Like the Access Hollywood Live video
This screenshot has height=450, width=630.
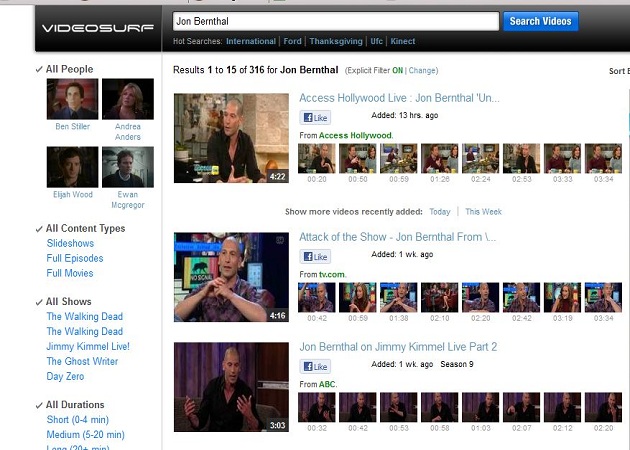[316, 118]
